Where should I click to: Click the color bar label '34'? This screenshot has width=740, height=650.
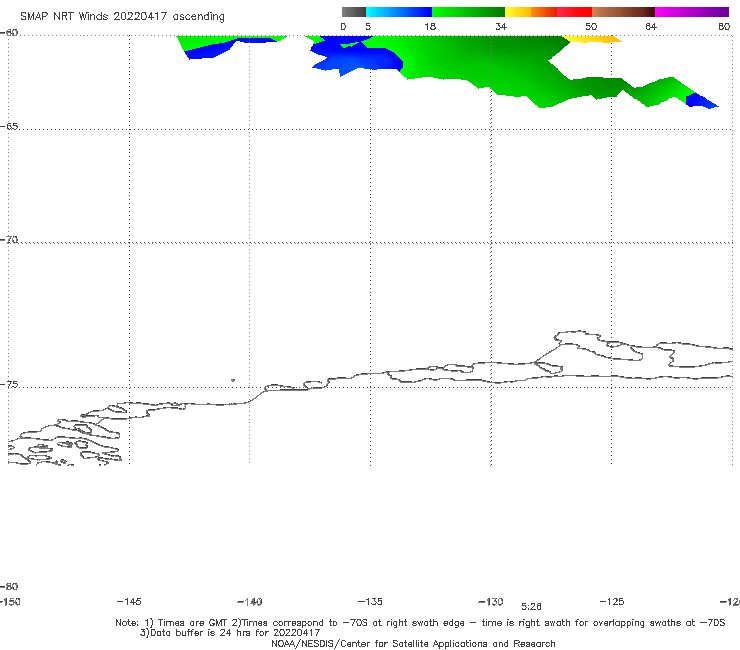pyautogui.click(x=501, y=26)
